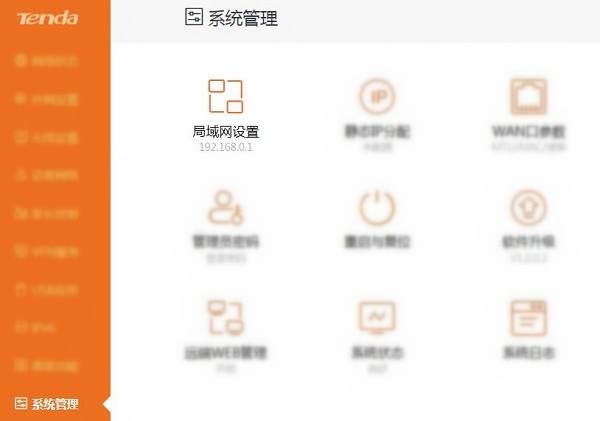Select 系统管理 in the sidebar
The height and width of the screenshot is (421, 600).
[54, 404]
